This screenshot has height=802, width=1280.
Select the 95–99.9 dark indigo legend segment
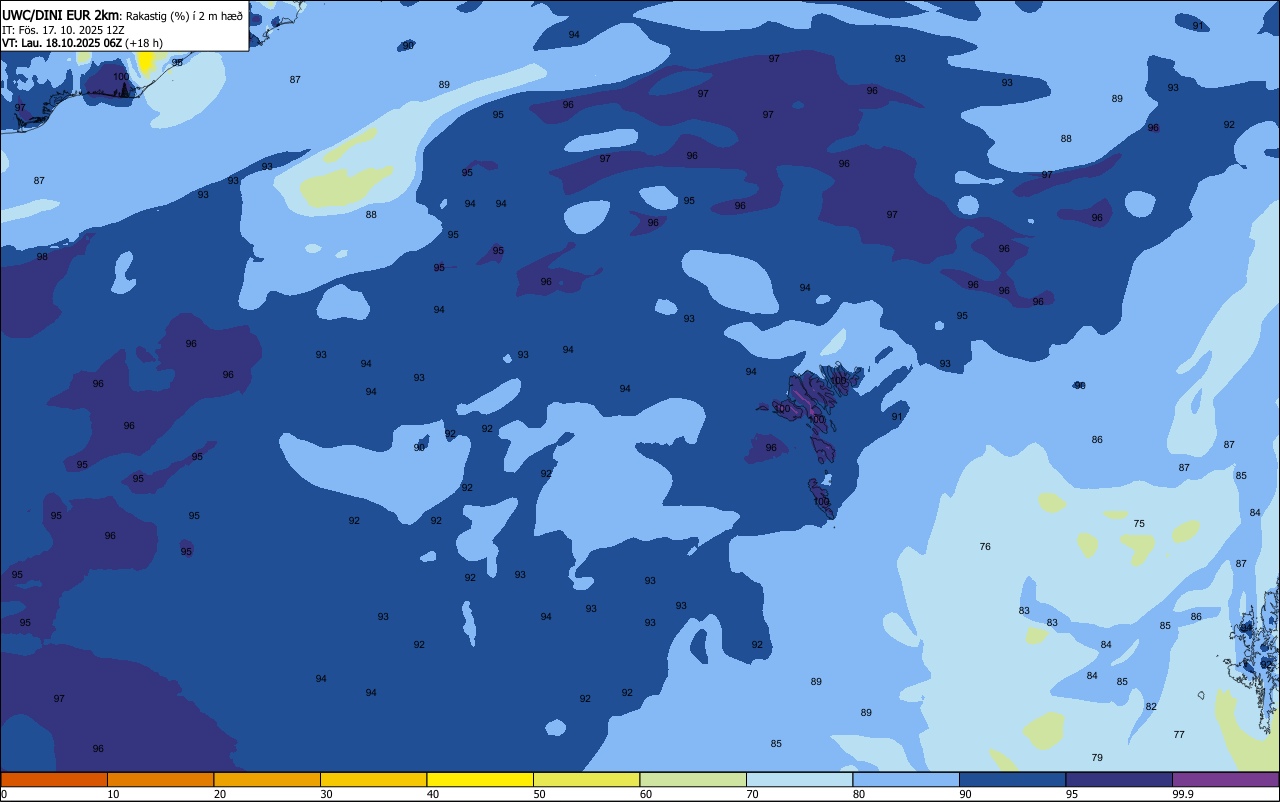(x=1119, y=779)
